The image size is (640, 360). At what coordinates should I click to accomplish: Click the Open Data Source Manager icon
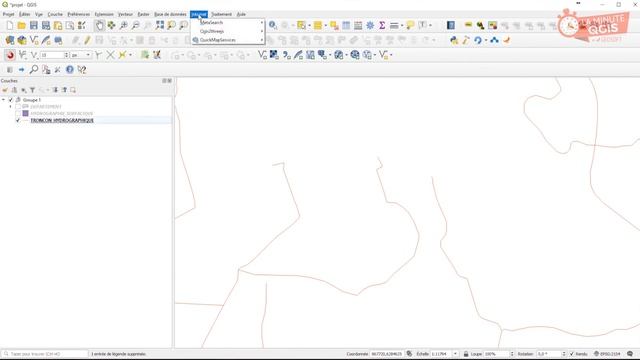[x=10, y=40]
